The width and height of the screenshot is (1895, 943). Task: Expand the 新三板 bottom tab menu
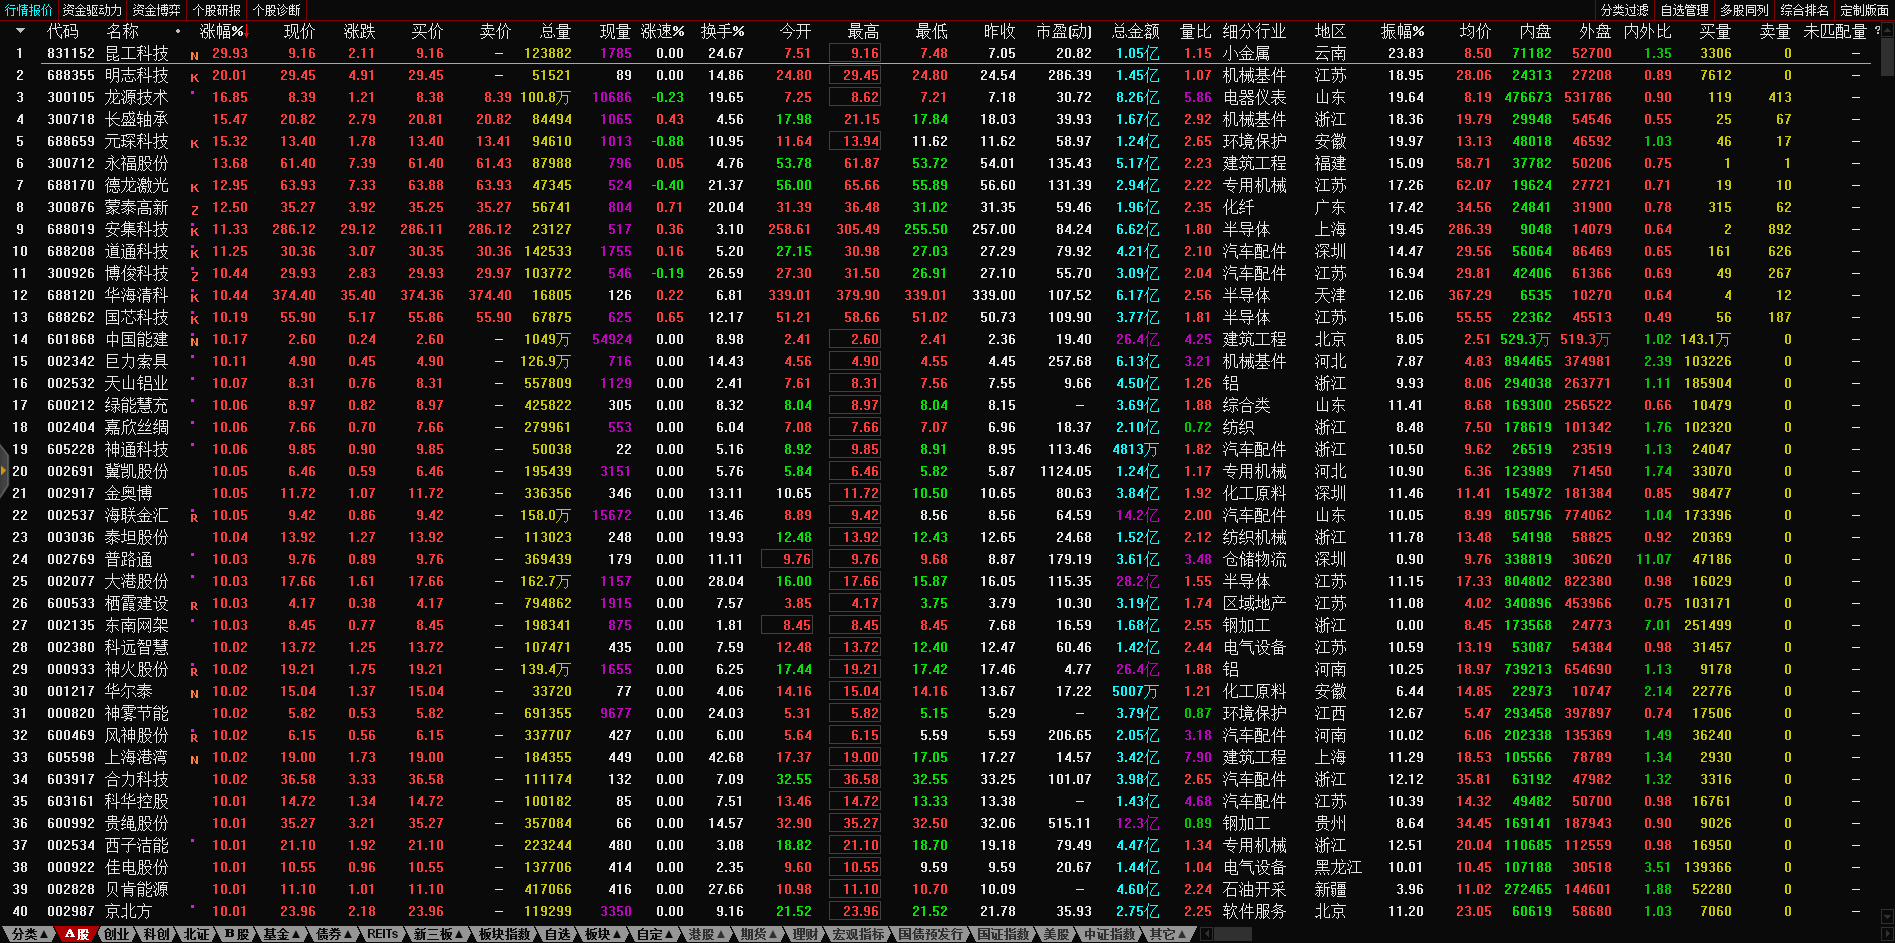click(438, 934)
